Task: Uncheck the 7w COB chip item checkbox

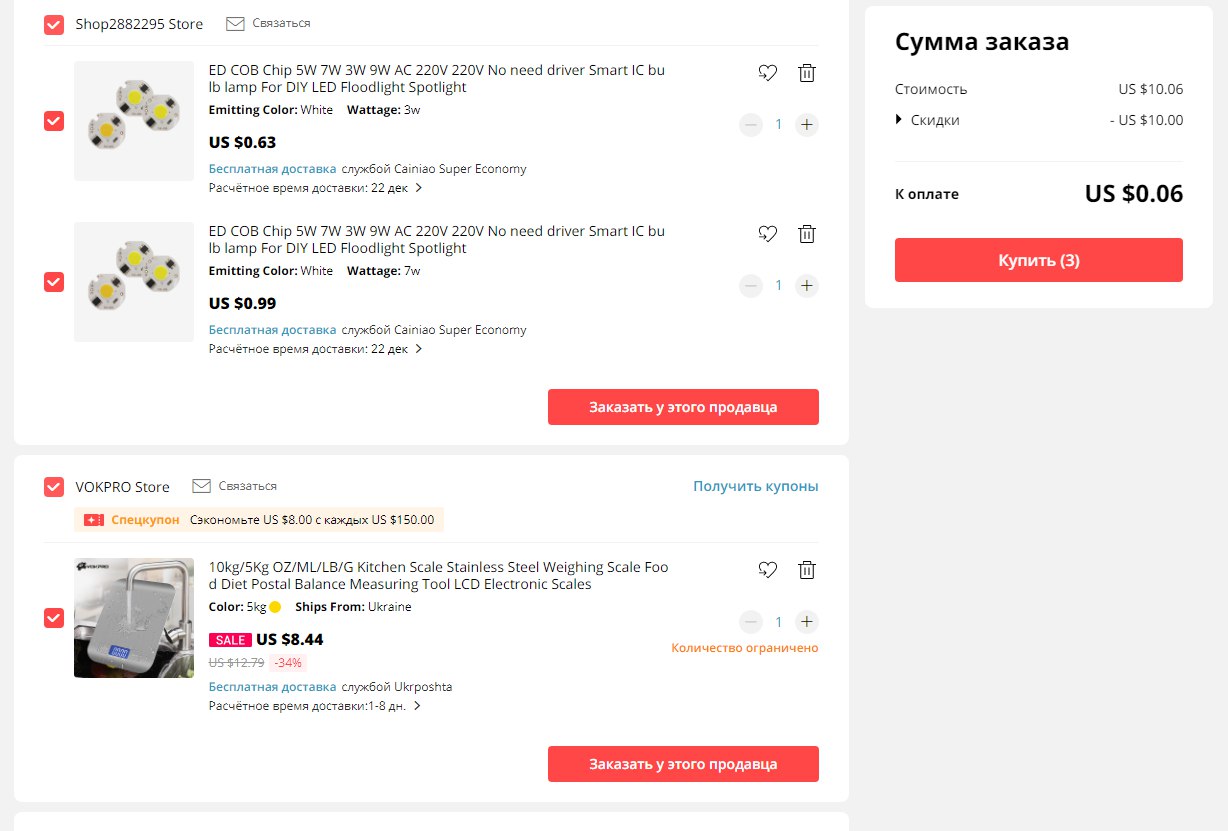Action: pyautogui.click(x=54, y=282)
